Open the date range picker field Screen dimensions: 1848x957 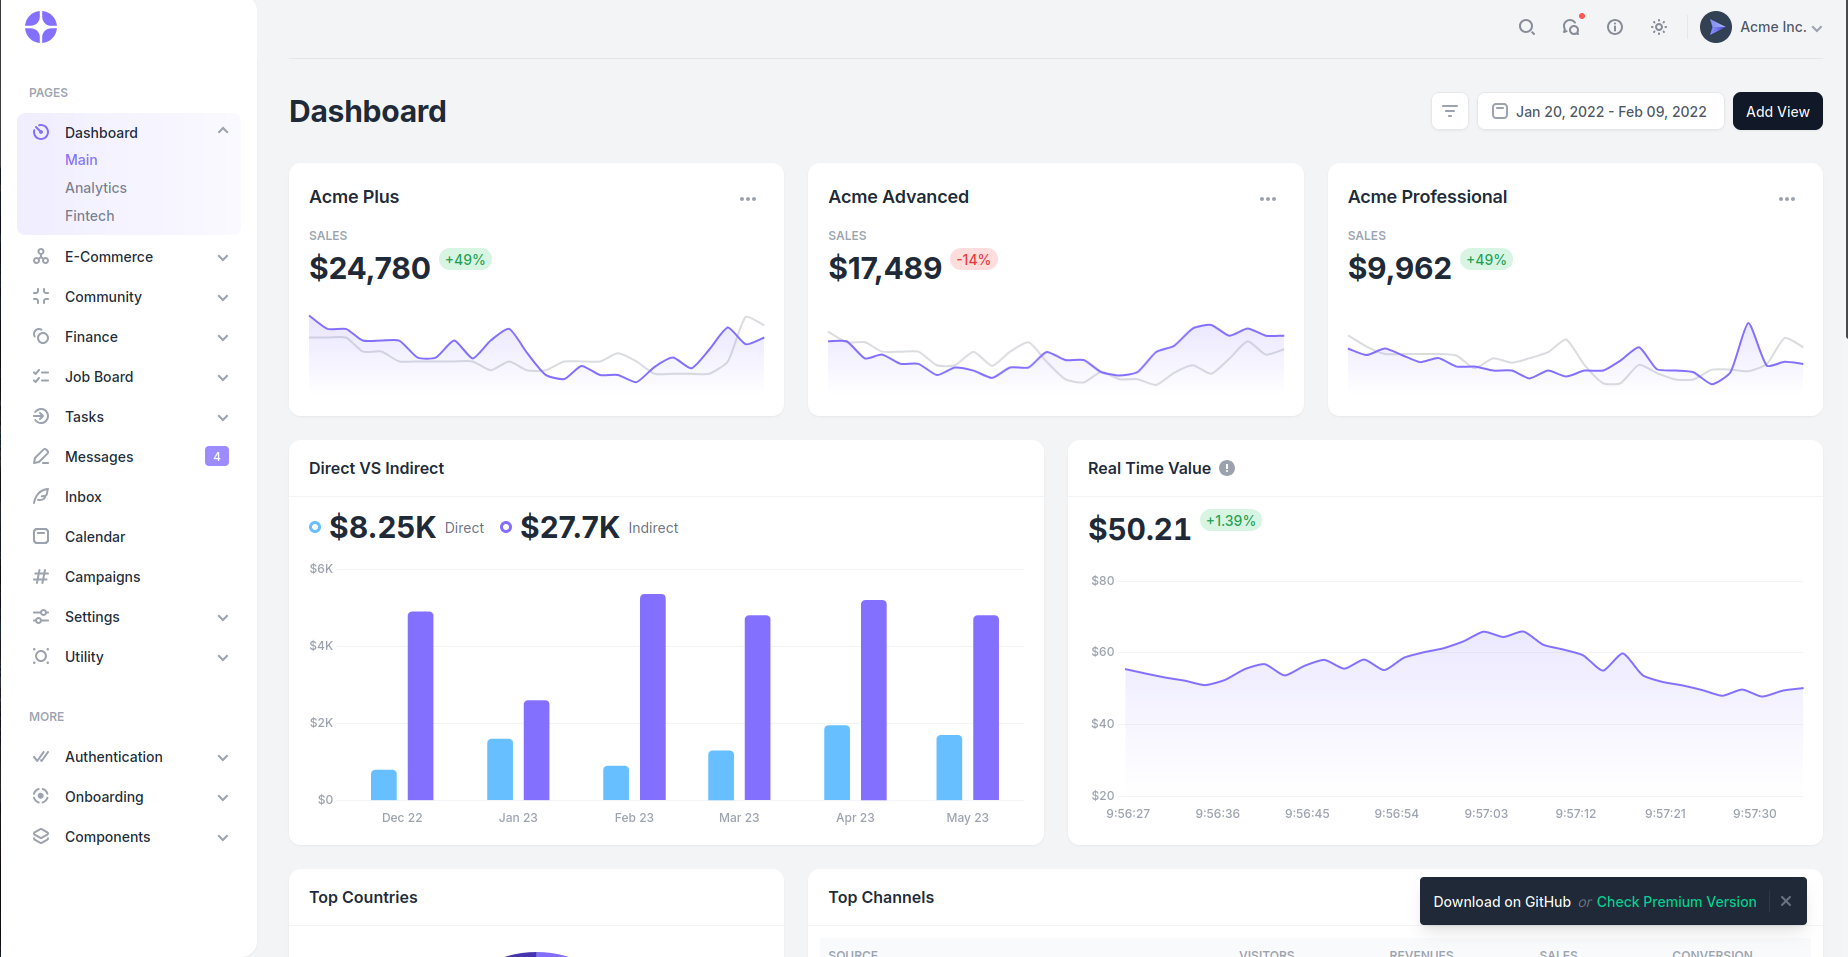1600,111
